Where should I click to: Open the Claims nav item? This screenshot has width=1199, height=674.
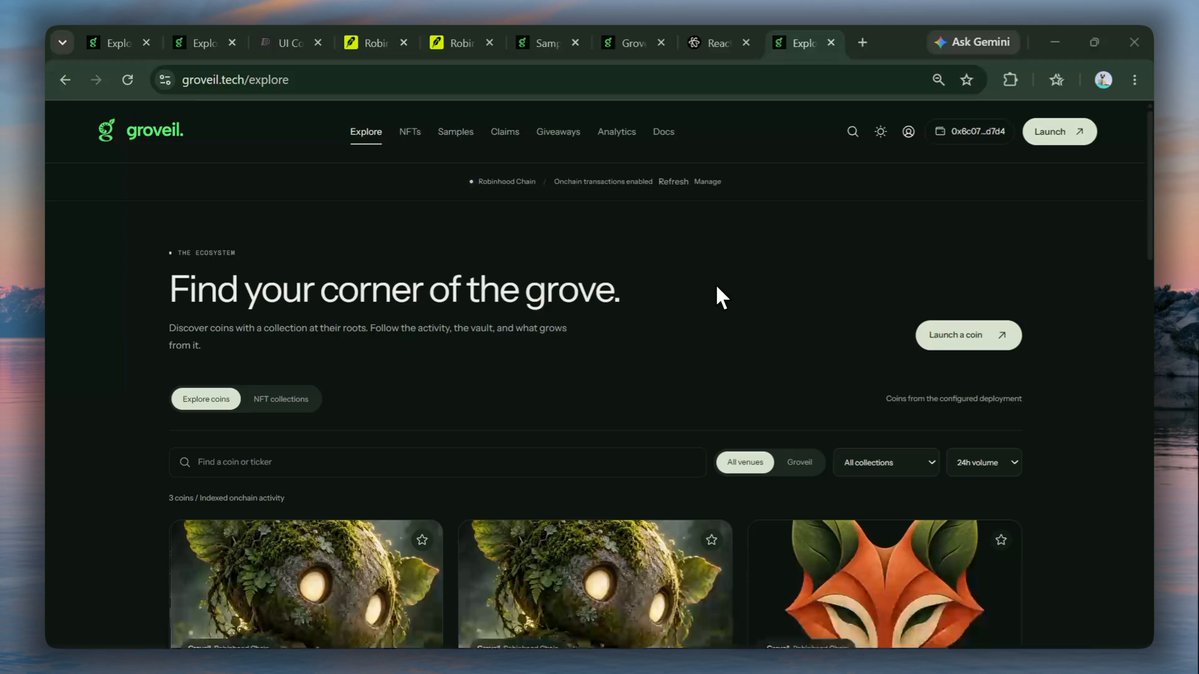(x=505, y=132)
